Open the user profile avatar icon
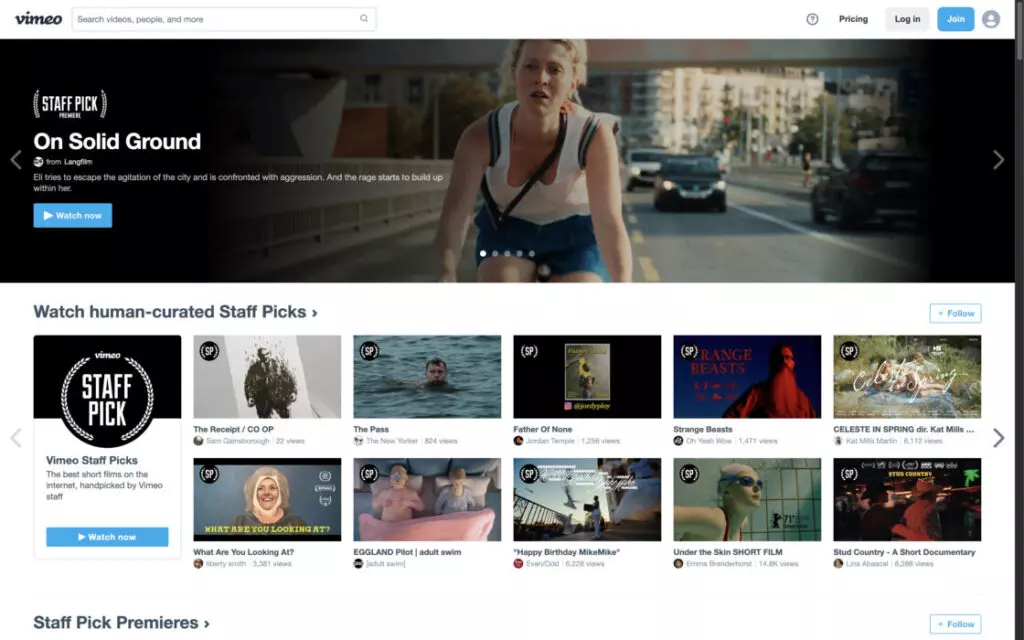1024x640 pixels. point(990,19)
